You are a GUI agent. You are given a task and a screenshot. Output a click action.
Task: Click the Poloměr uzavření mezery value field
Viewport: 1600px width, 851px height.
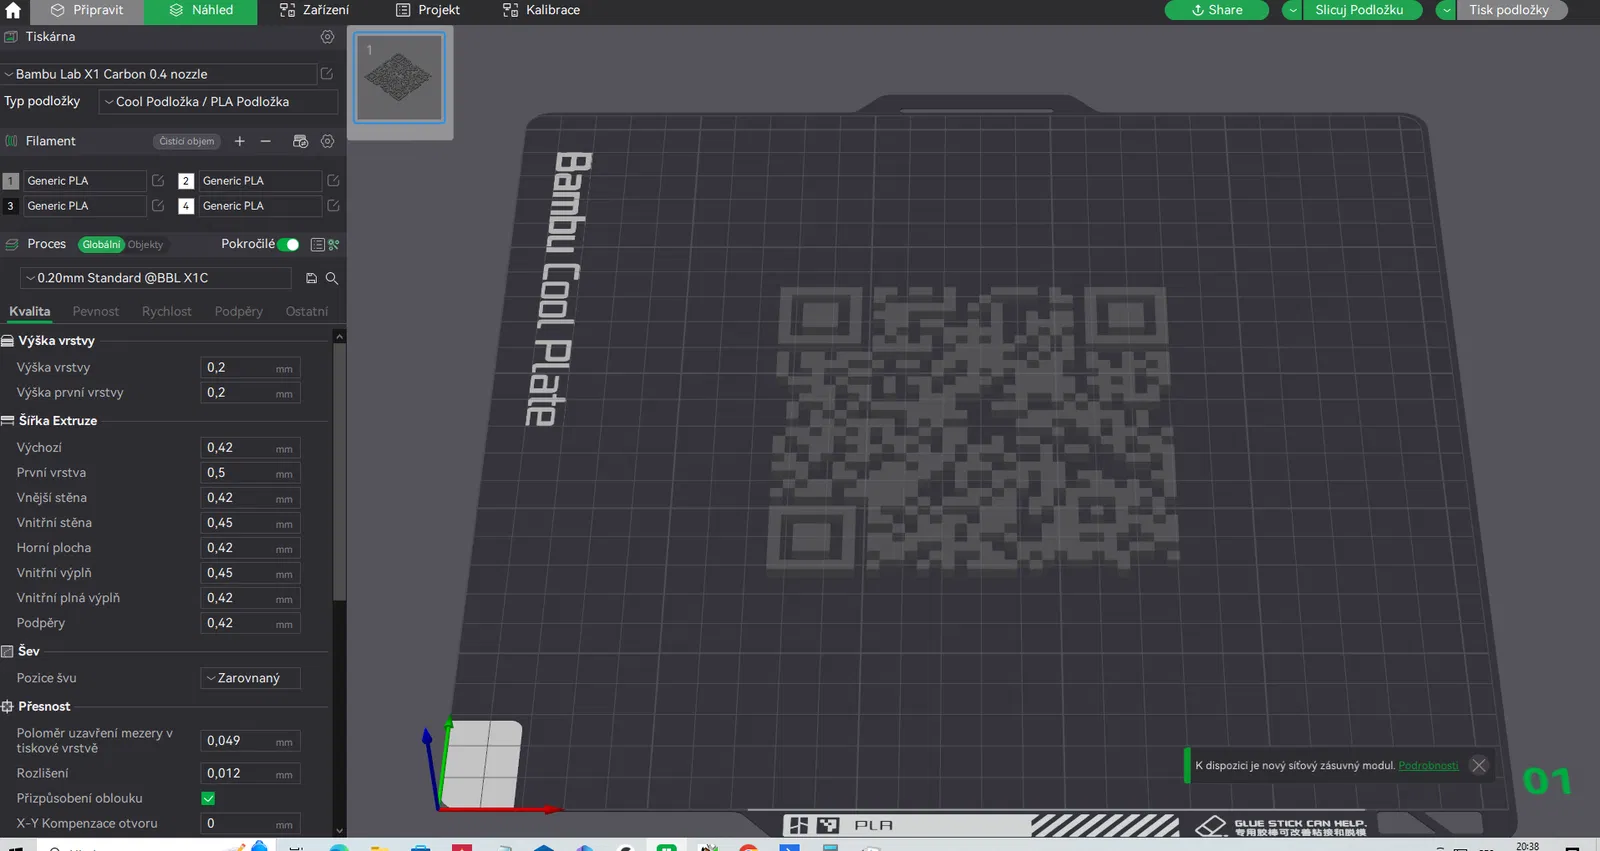tap(250, 741)
